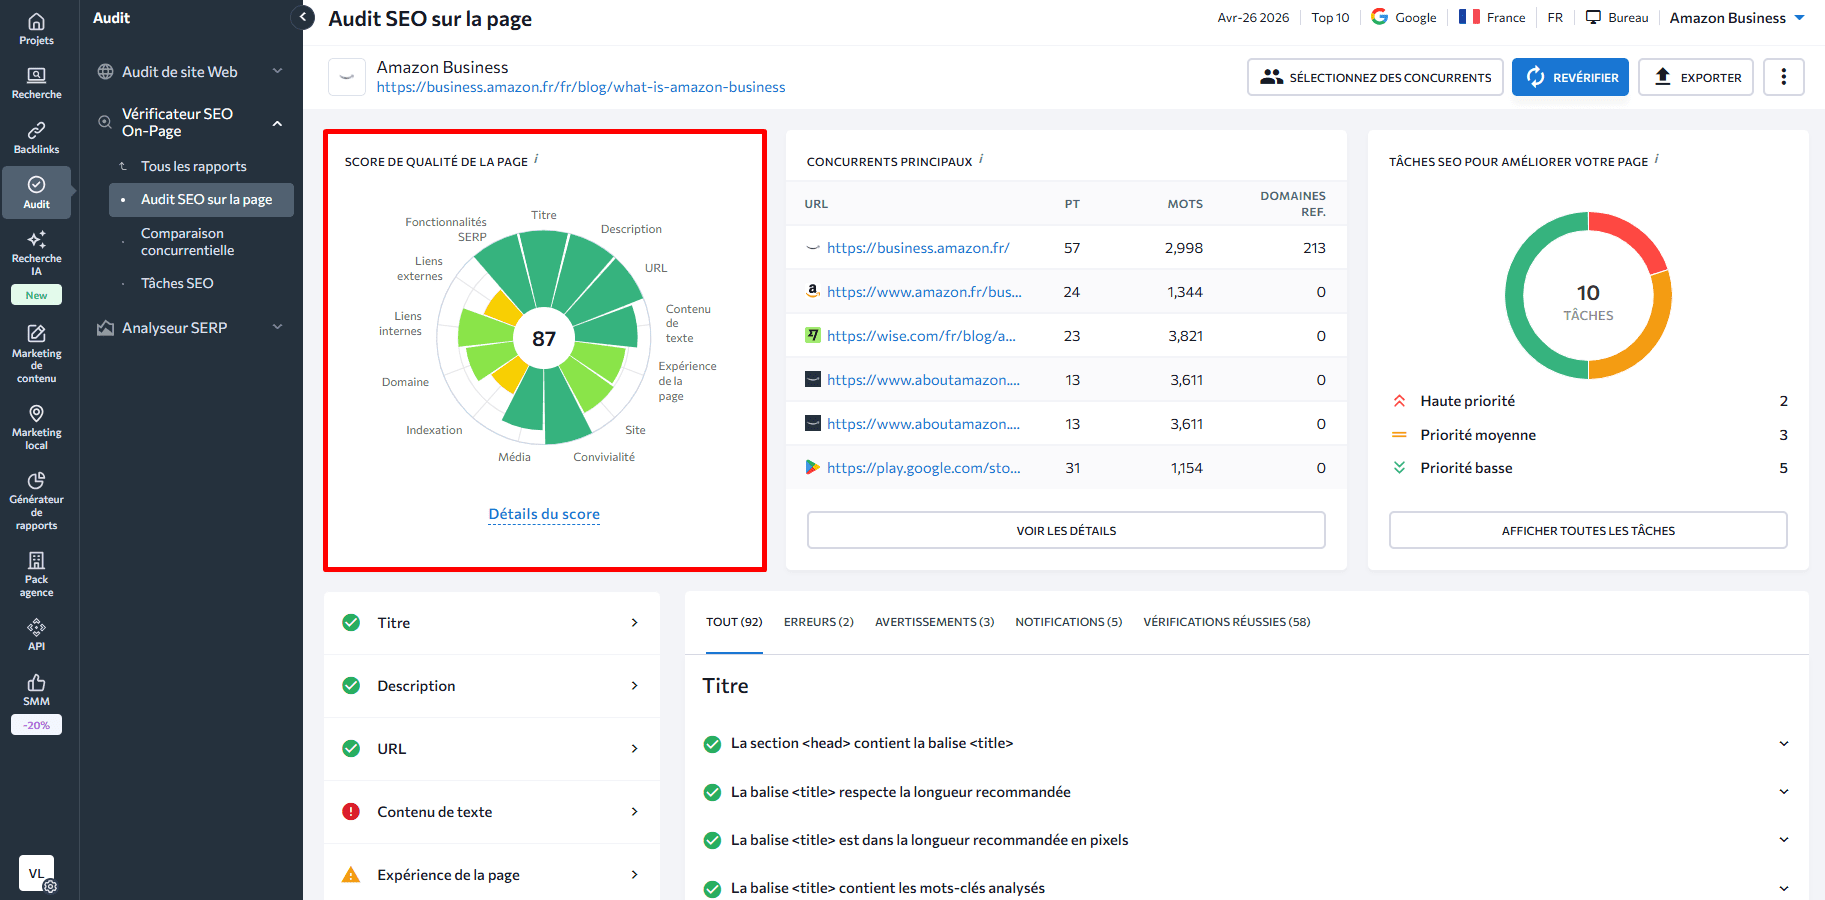Open Marketing de contenu sidebar icon
The width and height of the screenshot is (1825, 900).
pos(36,352)
